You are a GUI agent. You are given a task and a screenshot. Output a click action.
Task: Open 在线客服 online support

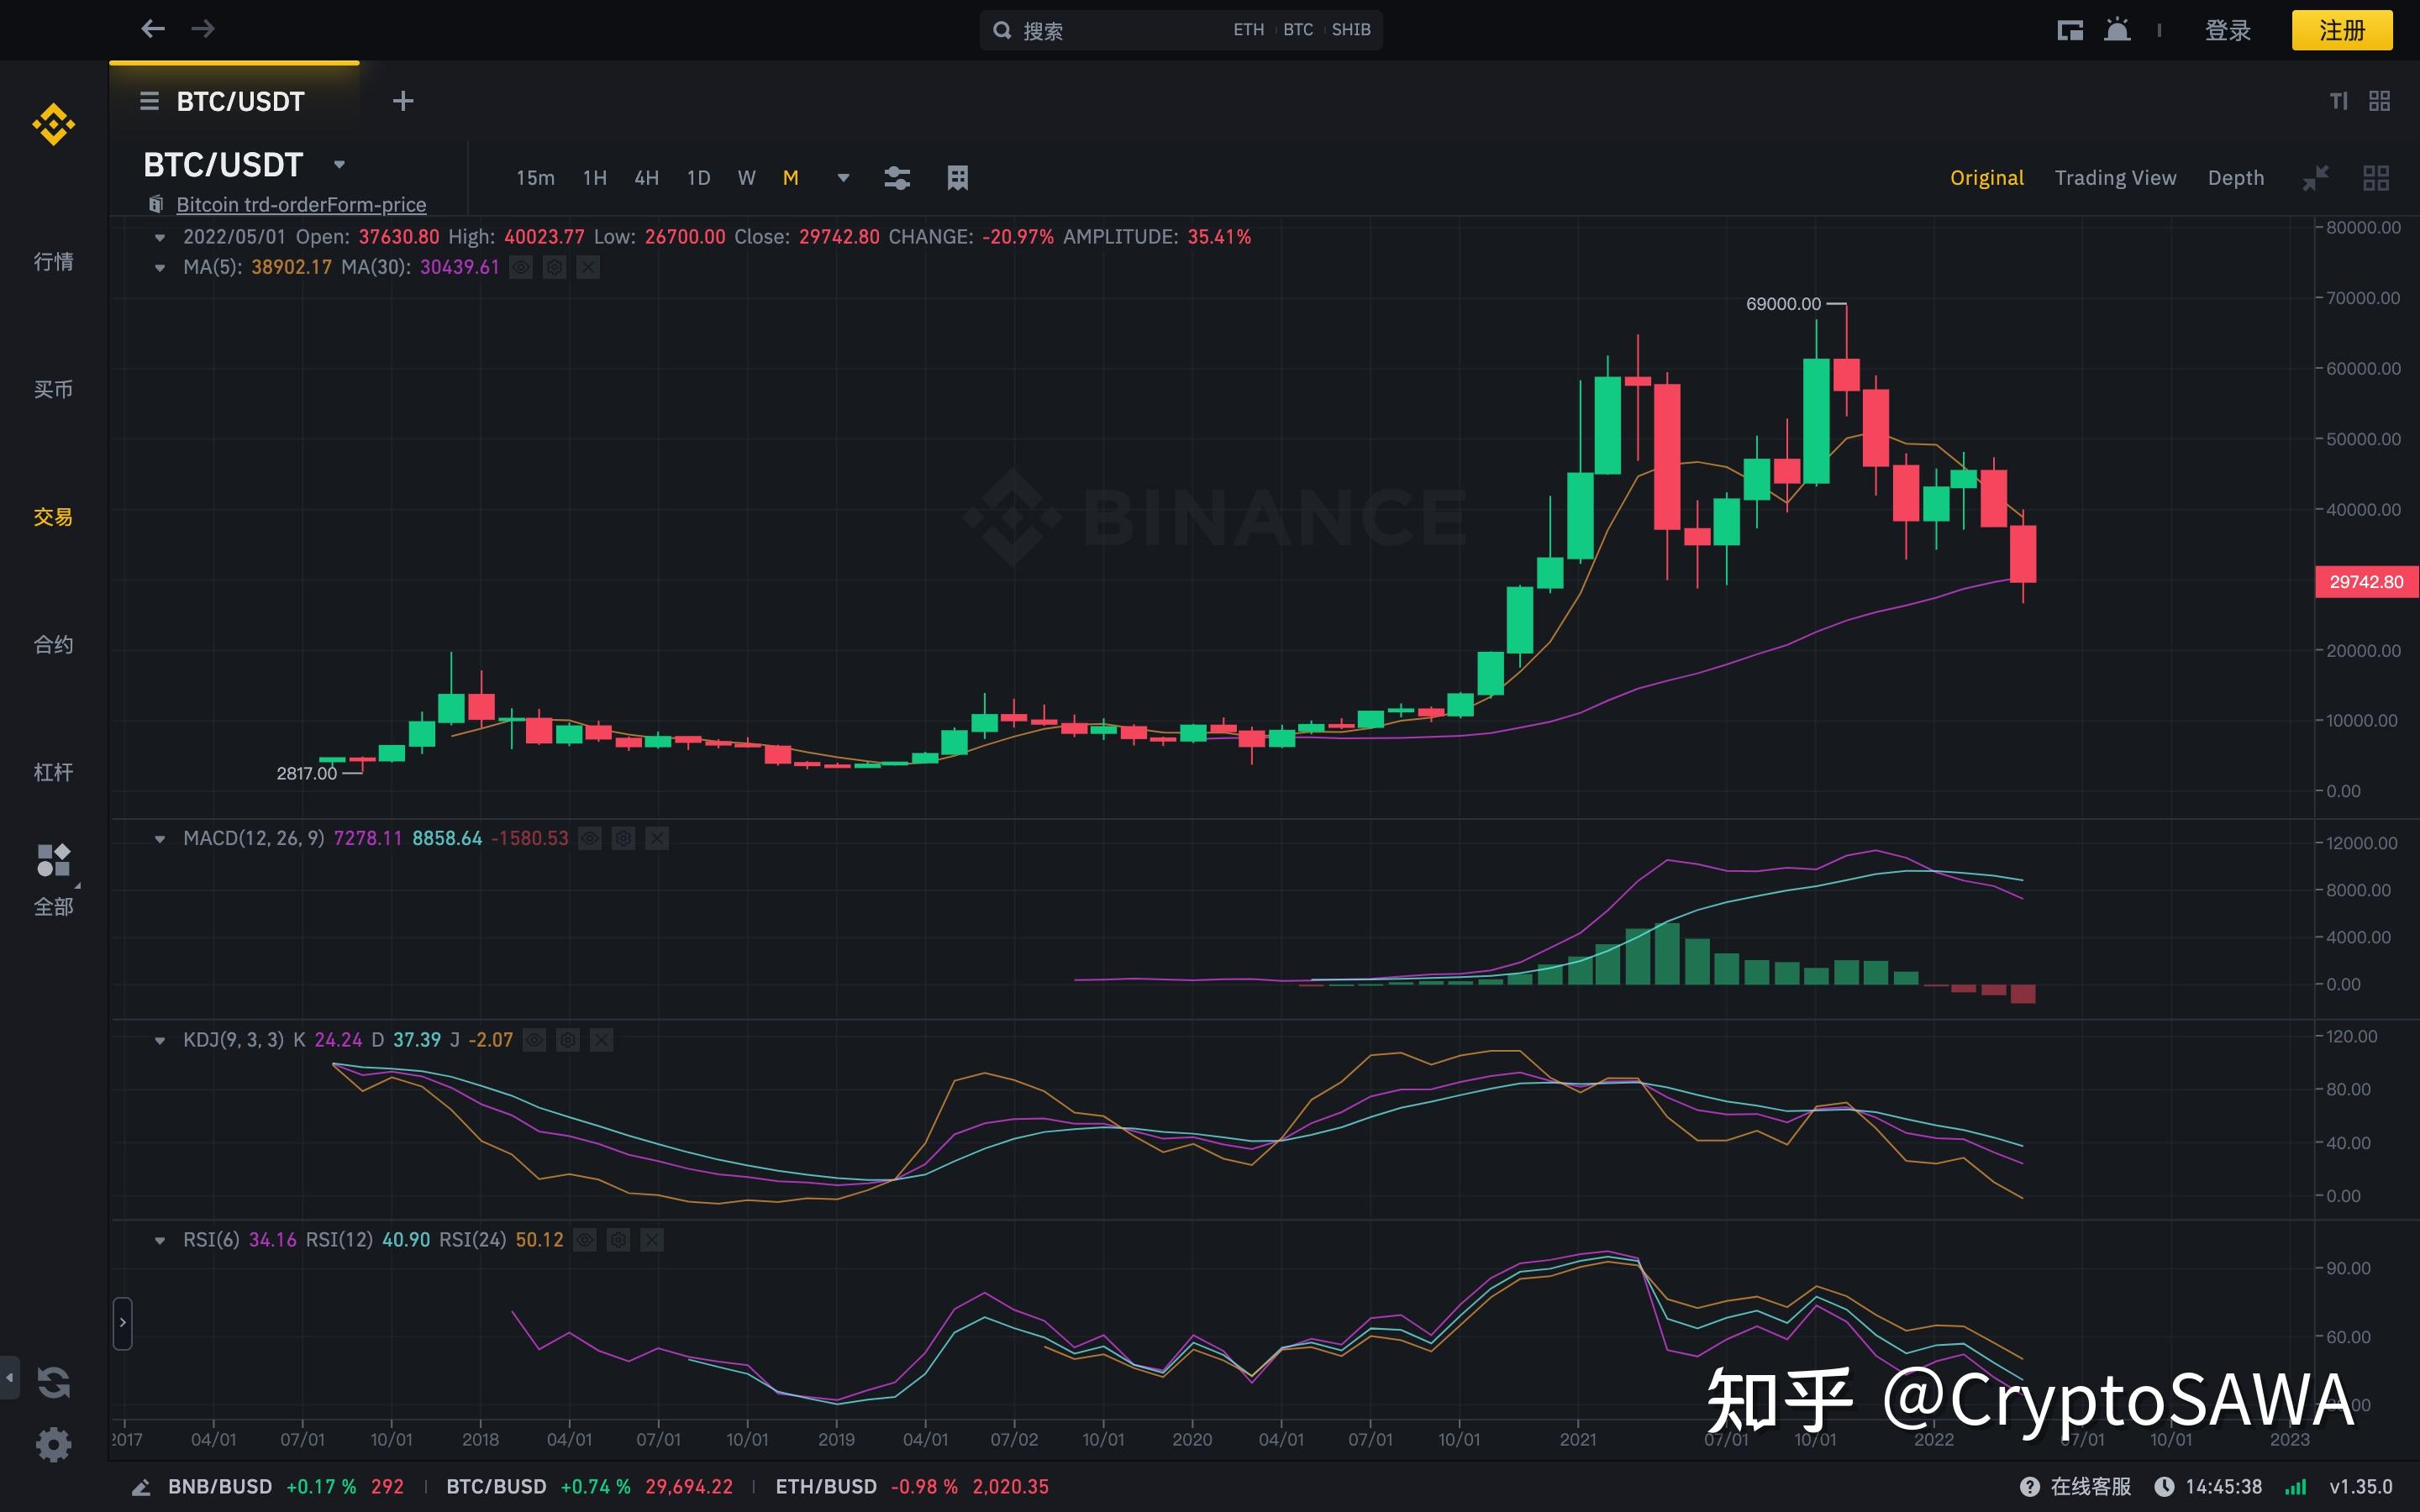point(2075,1487)
